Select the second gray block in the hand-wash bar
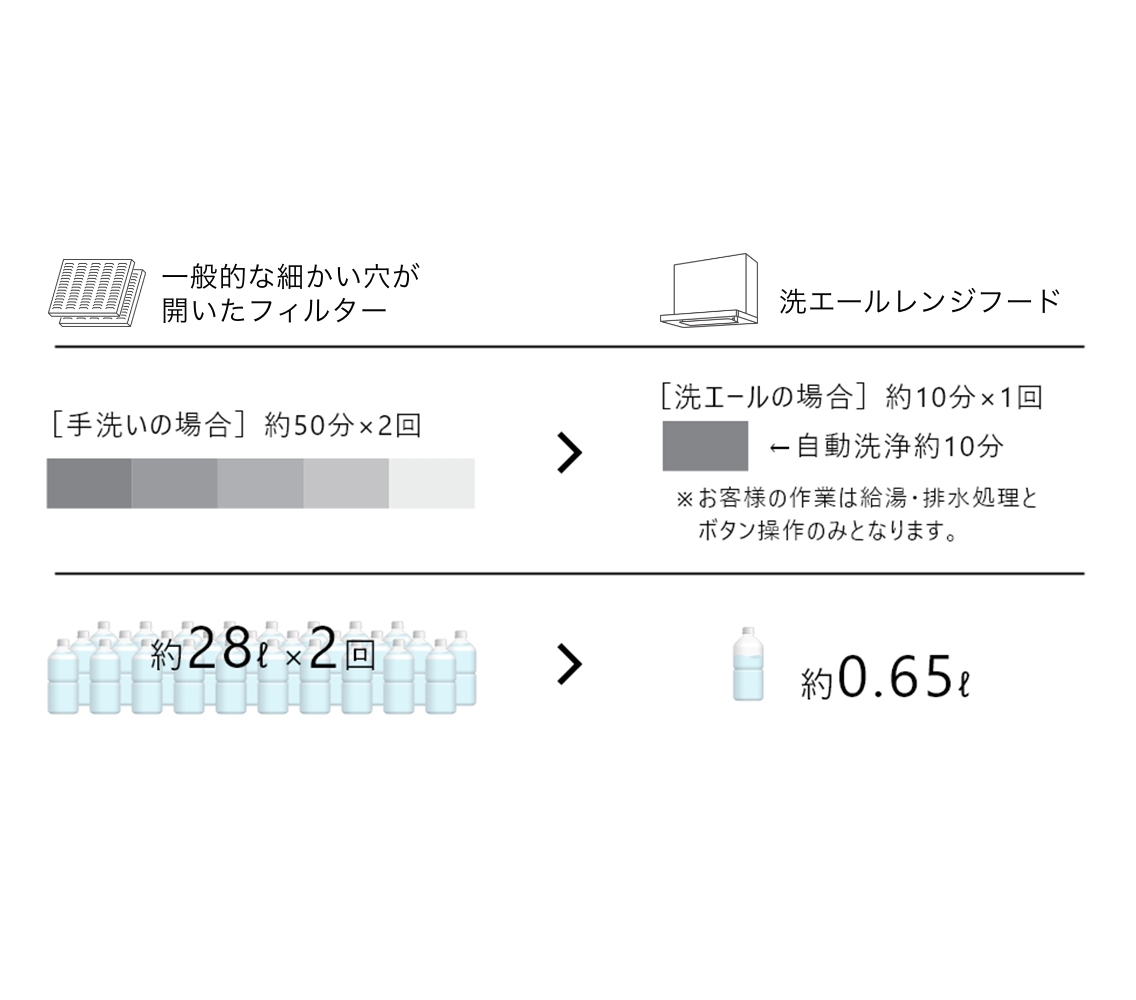This screenshot has height=1000, width=1136. click(174, 483)
